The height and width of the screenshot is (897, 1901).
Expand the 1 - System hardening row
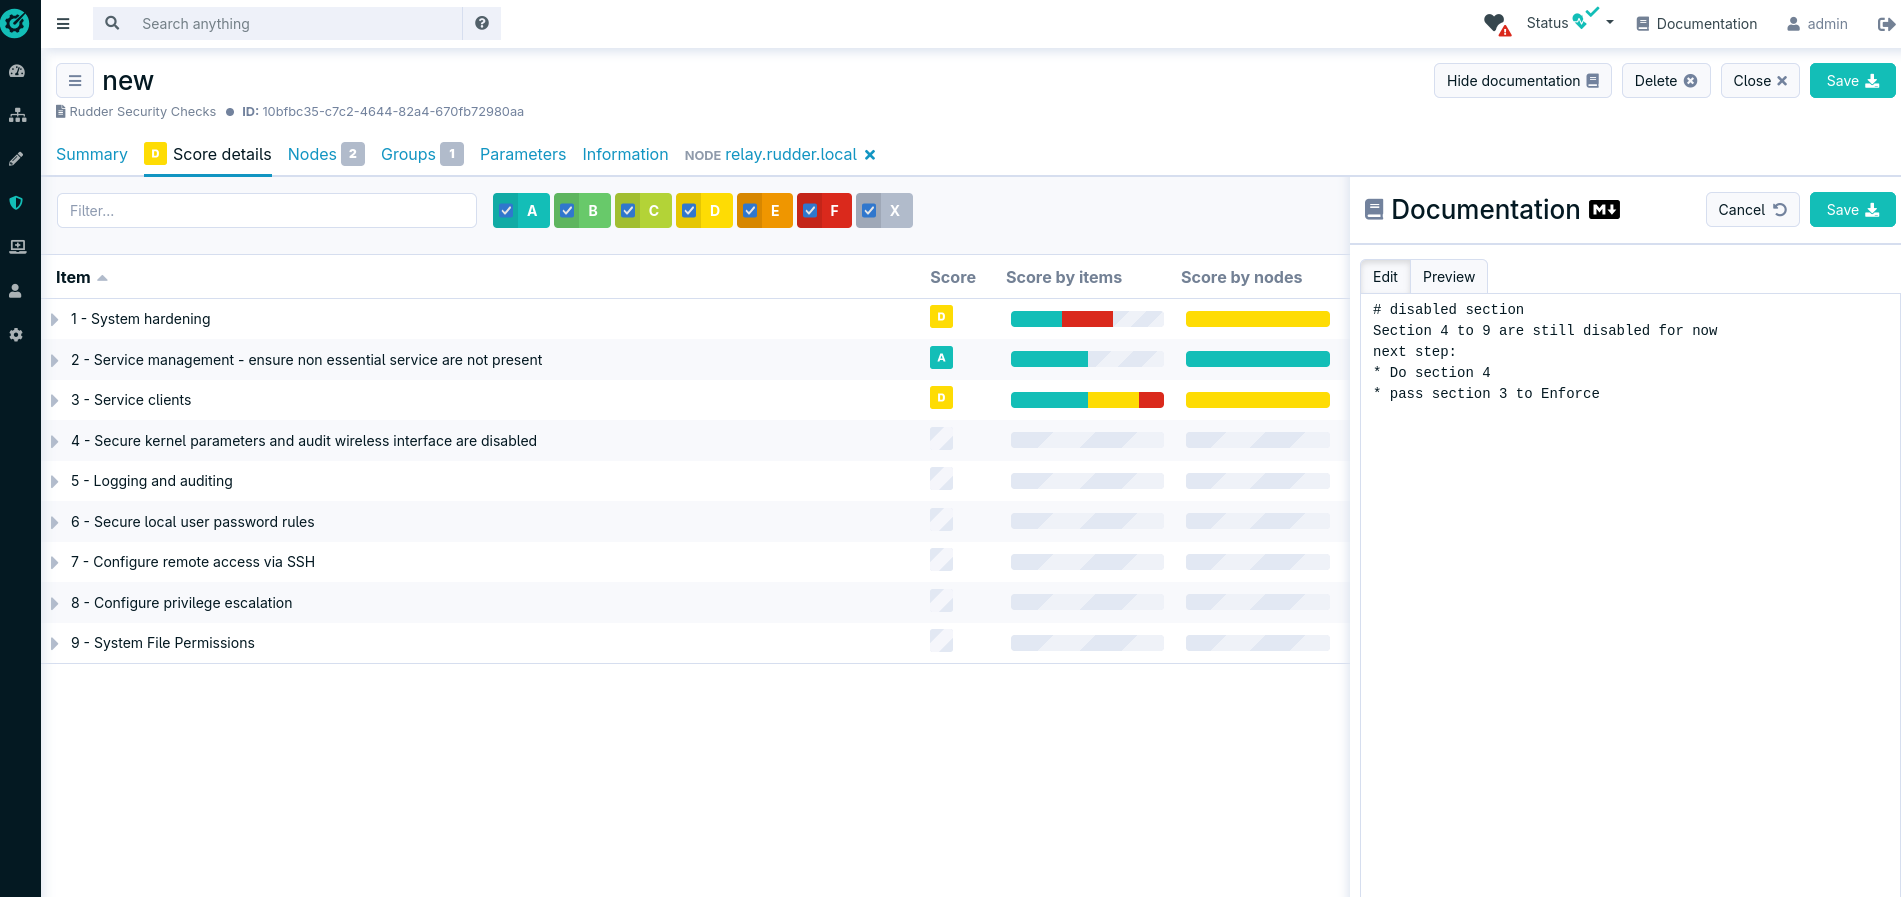pos(55,319)
